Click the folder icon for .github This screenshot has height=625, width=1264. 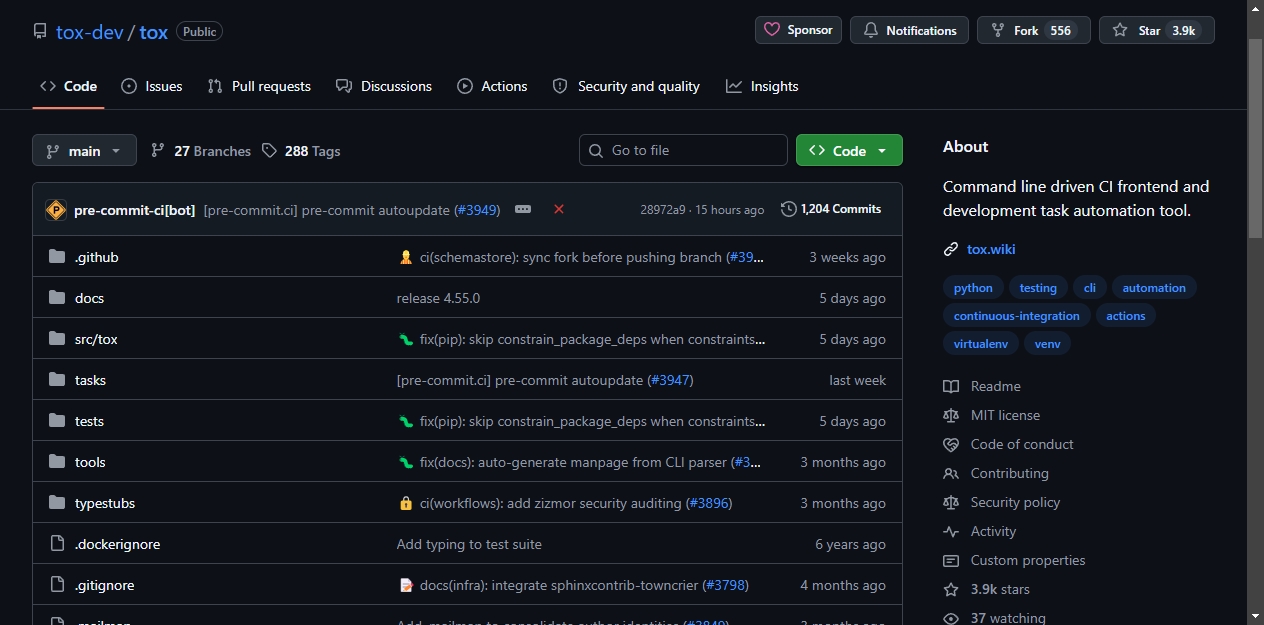pyautogui.click(x=57, y=257)
